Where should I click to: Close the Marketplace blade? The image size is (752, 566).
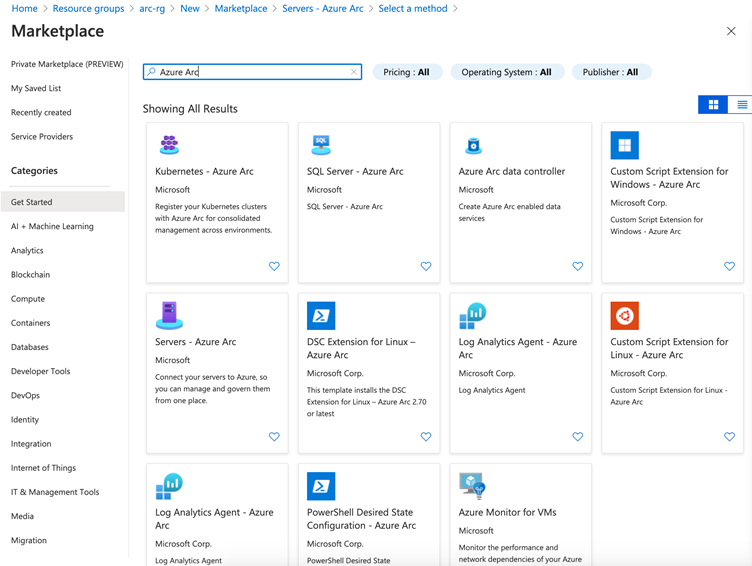click(x=731, y=31)
